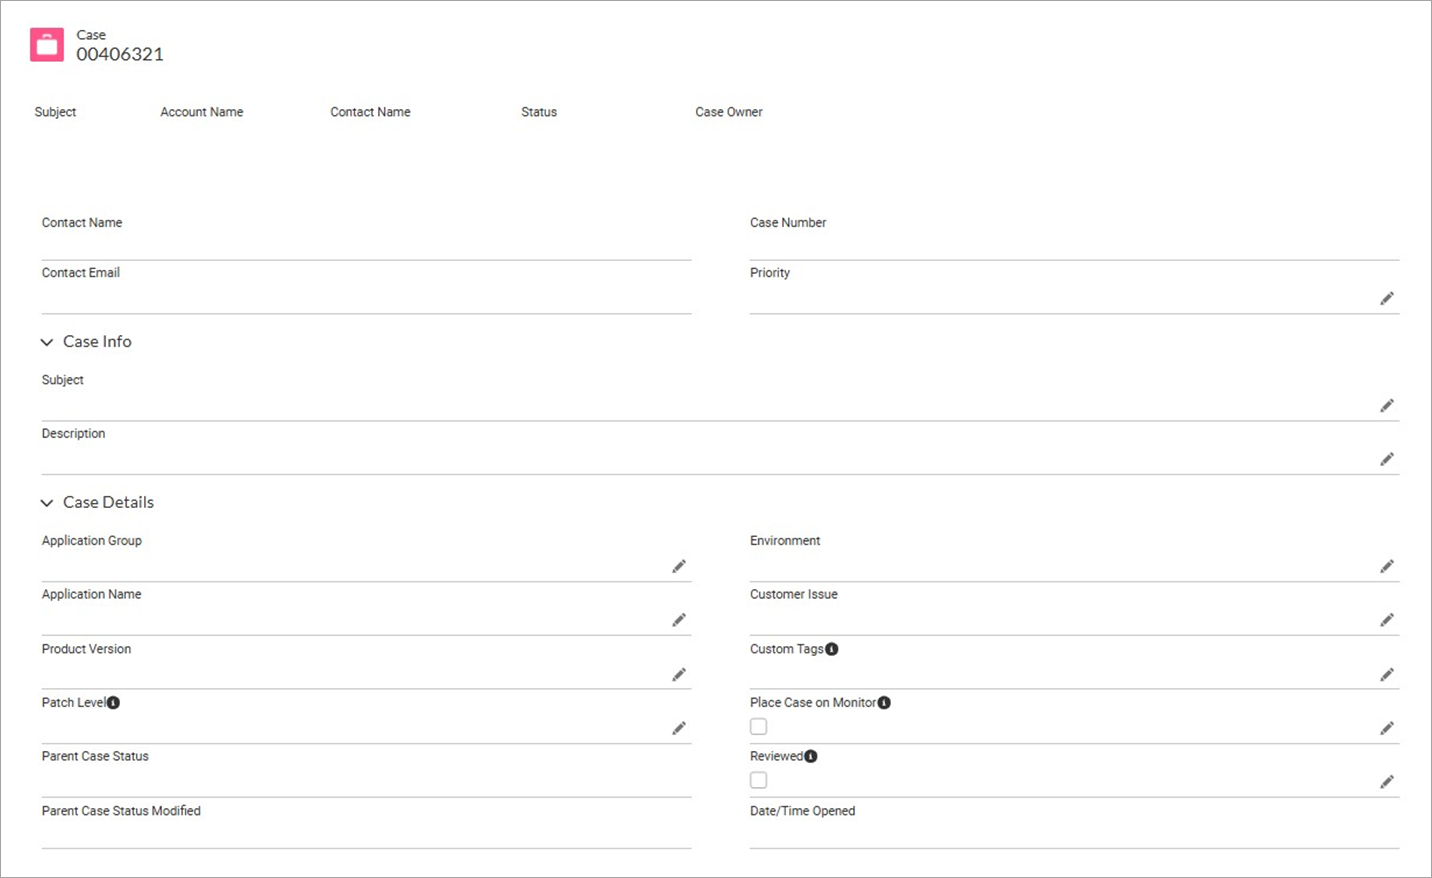The image size is (1432, 878).
Task: Edit the Subject field via its pencil icon
Action: (x=1387, y=405)
